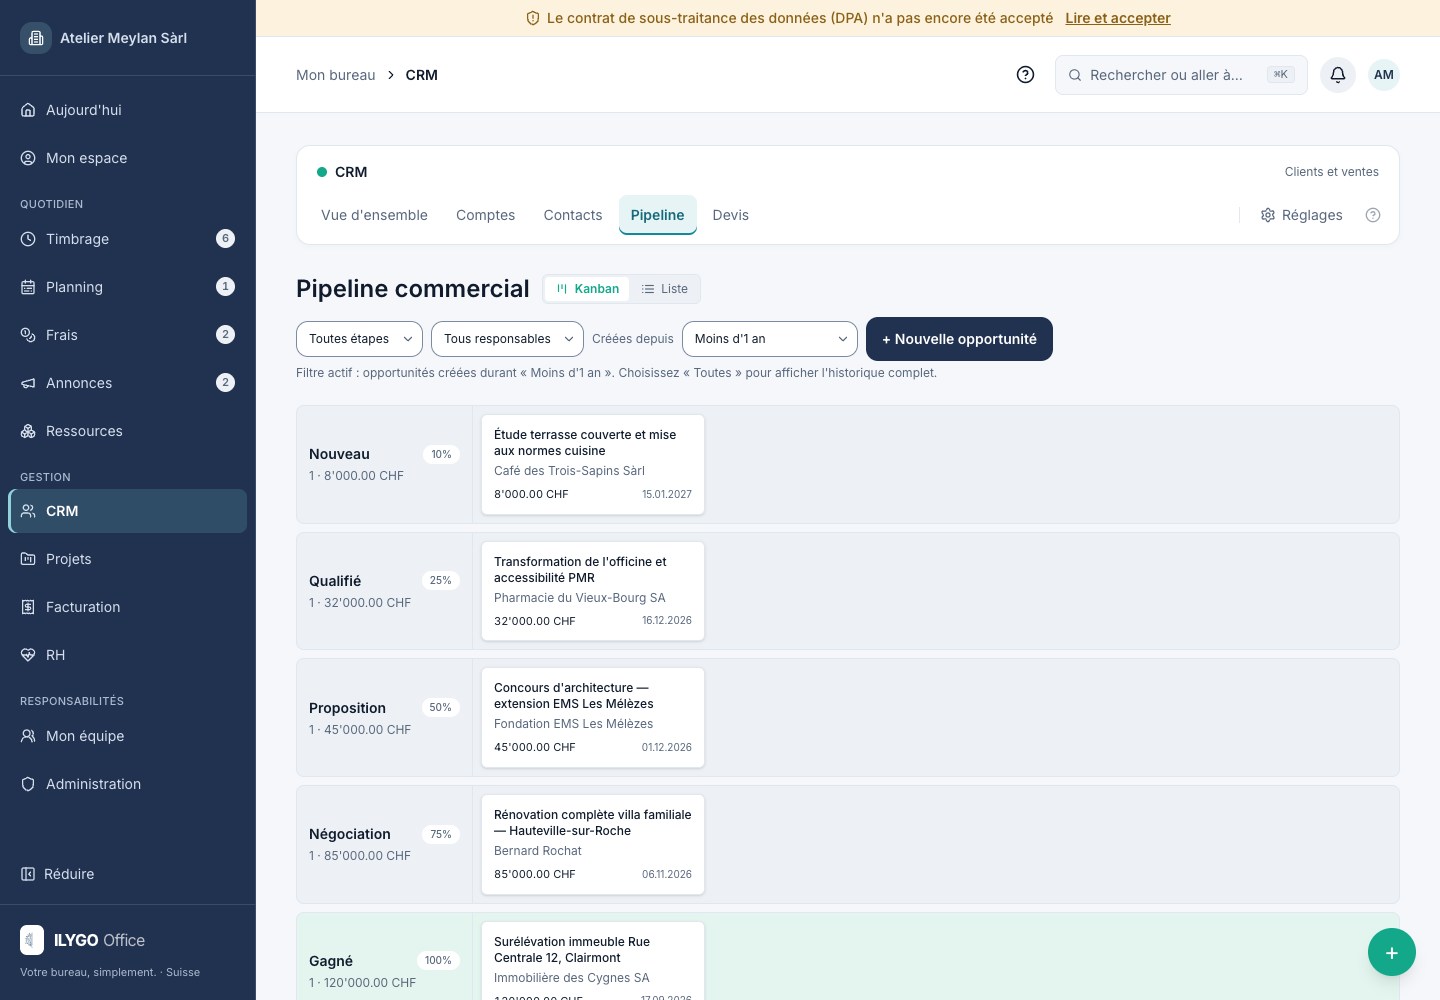Click Café des Trois-Sapins Sàrl name
Viewport: 1440px width, 1000px height.
coord(569,471)
